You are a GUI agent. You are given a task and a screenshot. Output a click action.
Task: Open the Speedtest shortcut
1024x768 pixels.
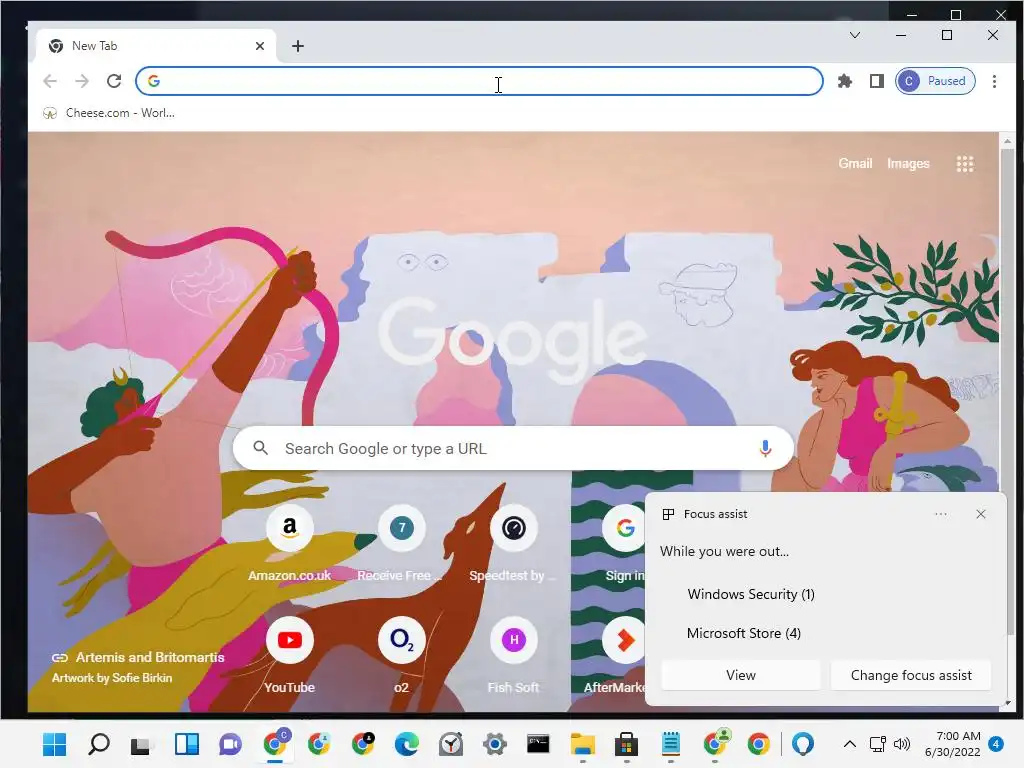coord(513,543)
